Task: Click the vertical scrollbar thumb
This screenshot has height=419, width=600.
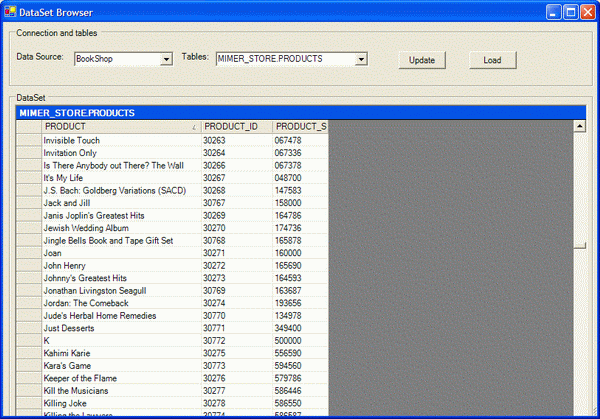Action: 579,245
